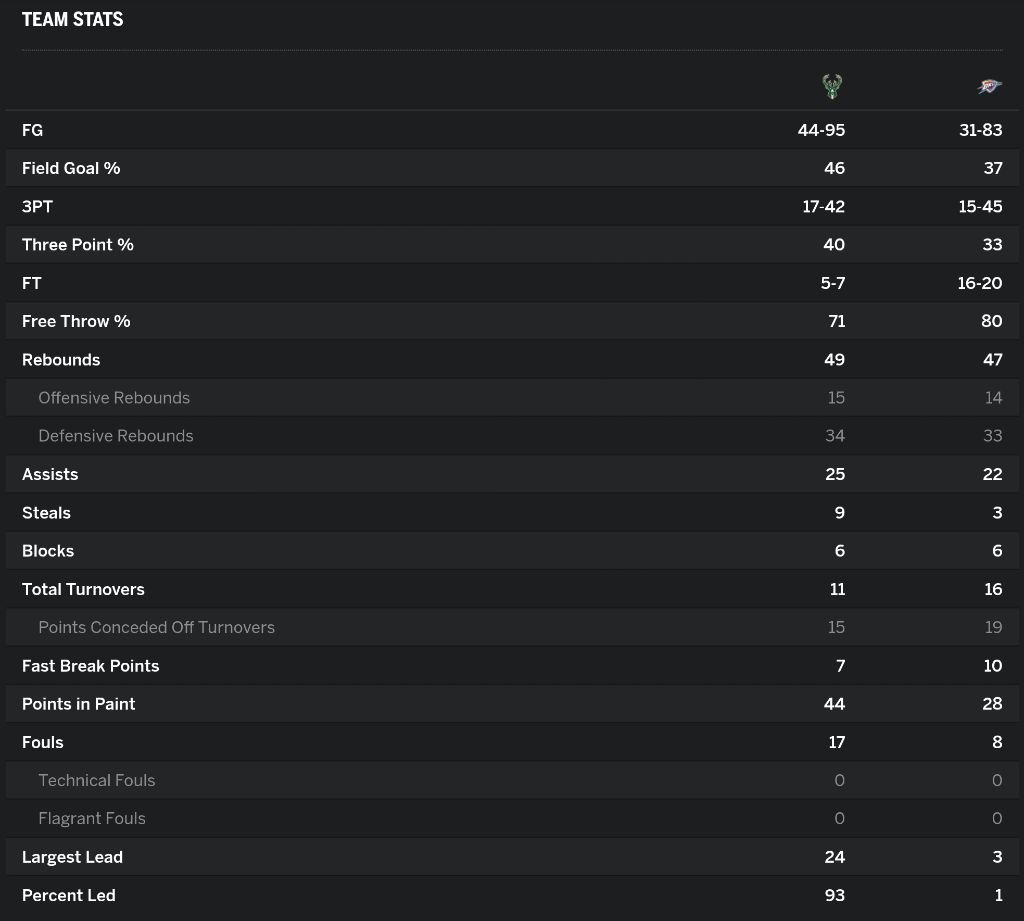Click the Oklahoma City Thunder team logo
Screen dimensions: 1024x921
[989, 86]
